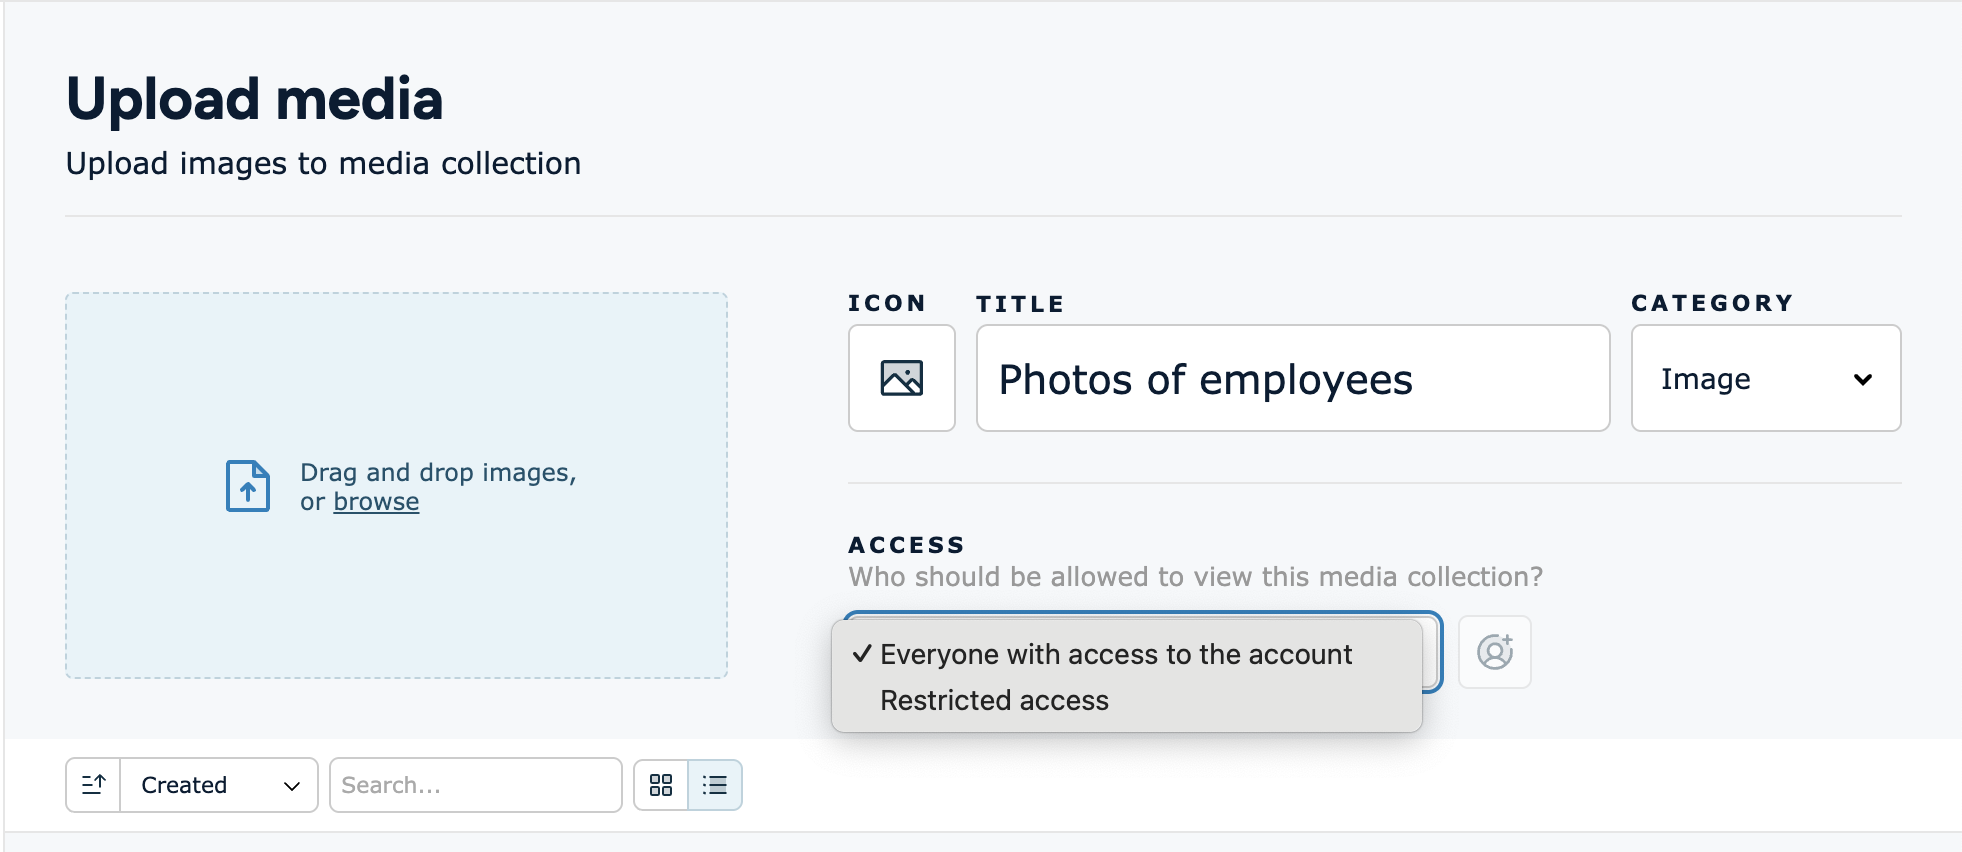
Task: Open the Category dropdown showing Image
Action: (x=1765, y=379)
